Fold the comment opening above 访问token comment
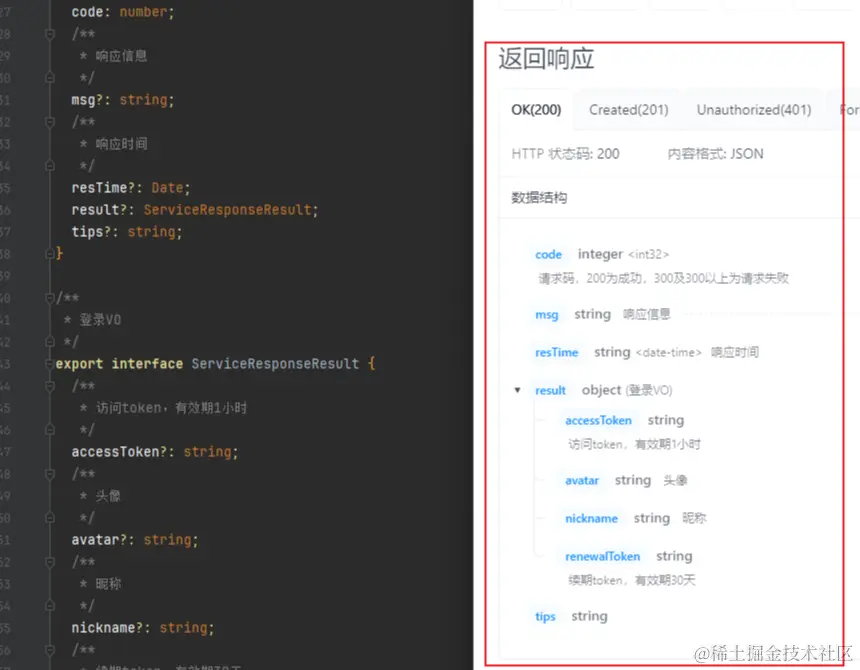 coord(50,386)
